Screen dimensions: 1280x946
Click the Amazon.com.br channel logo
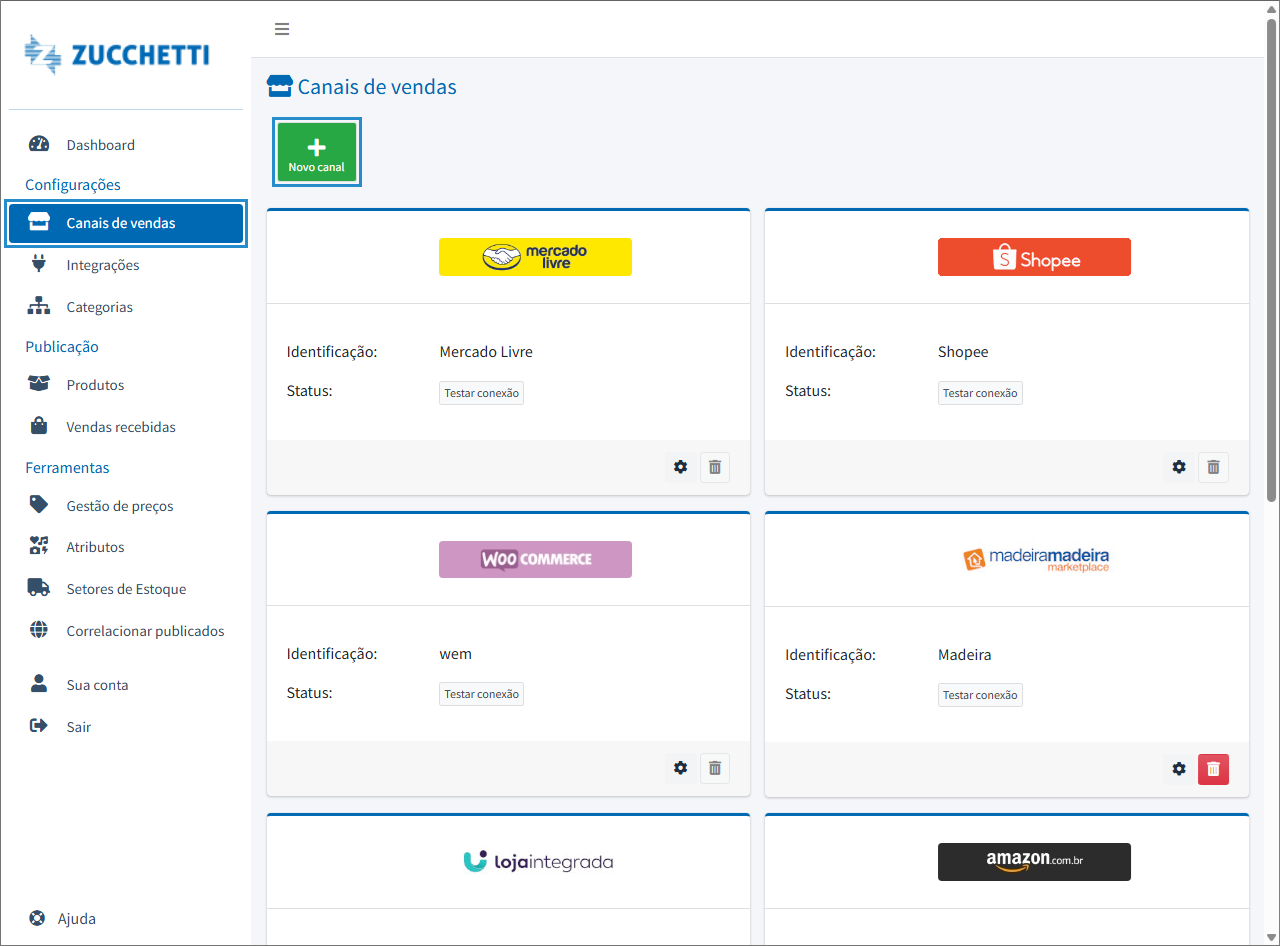pyautogui.click(x=1034, y=861)
